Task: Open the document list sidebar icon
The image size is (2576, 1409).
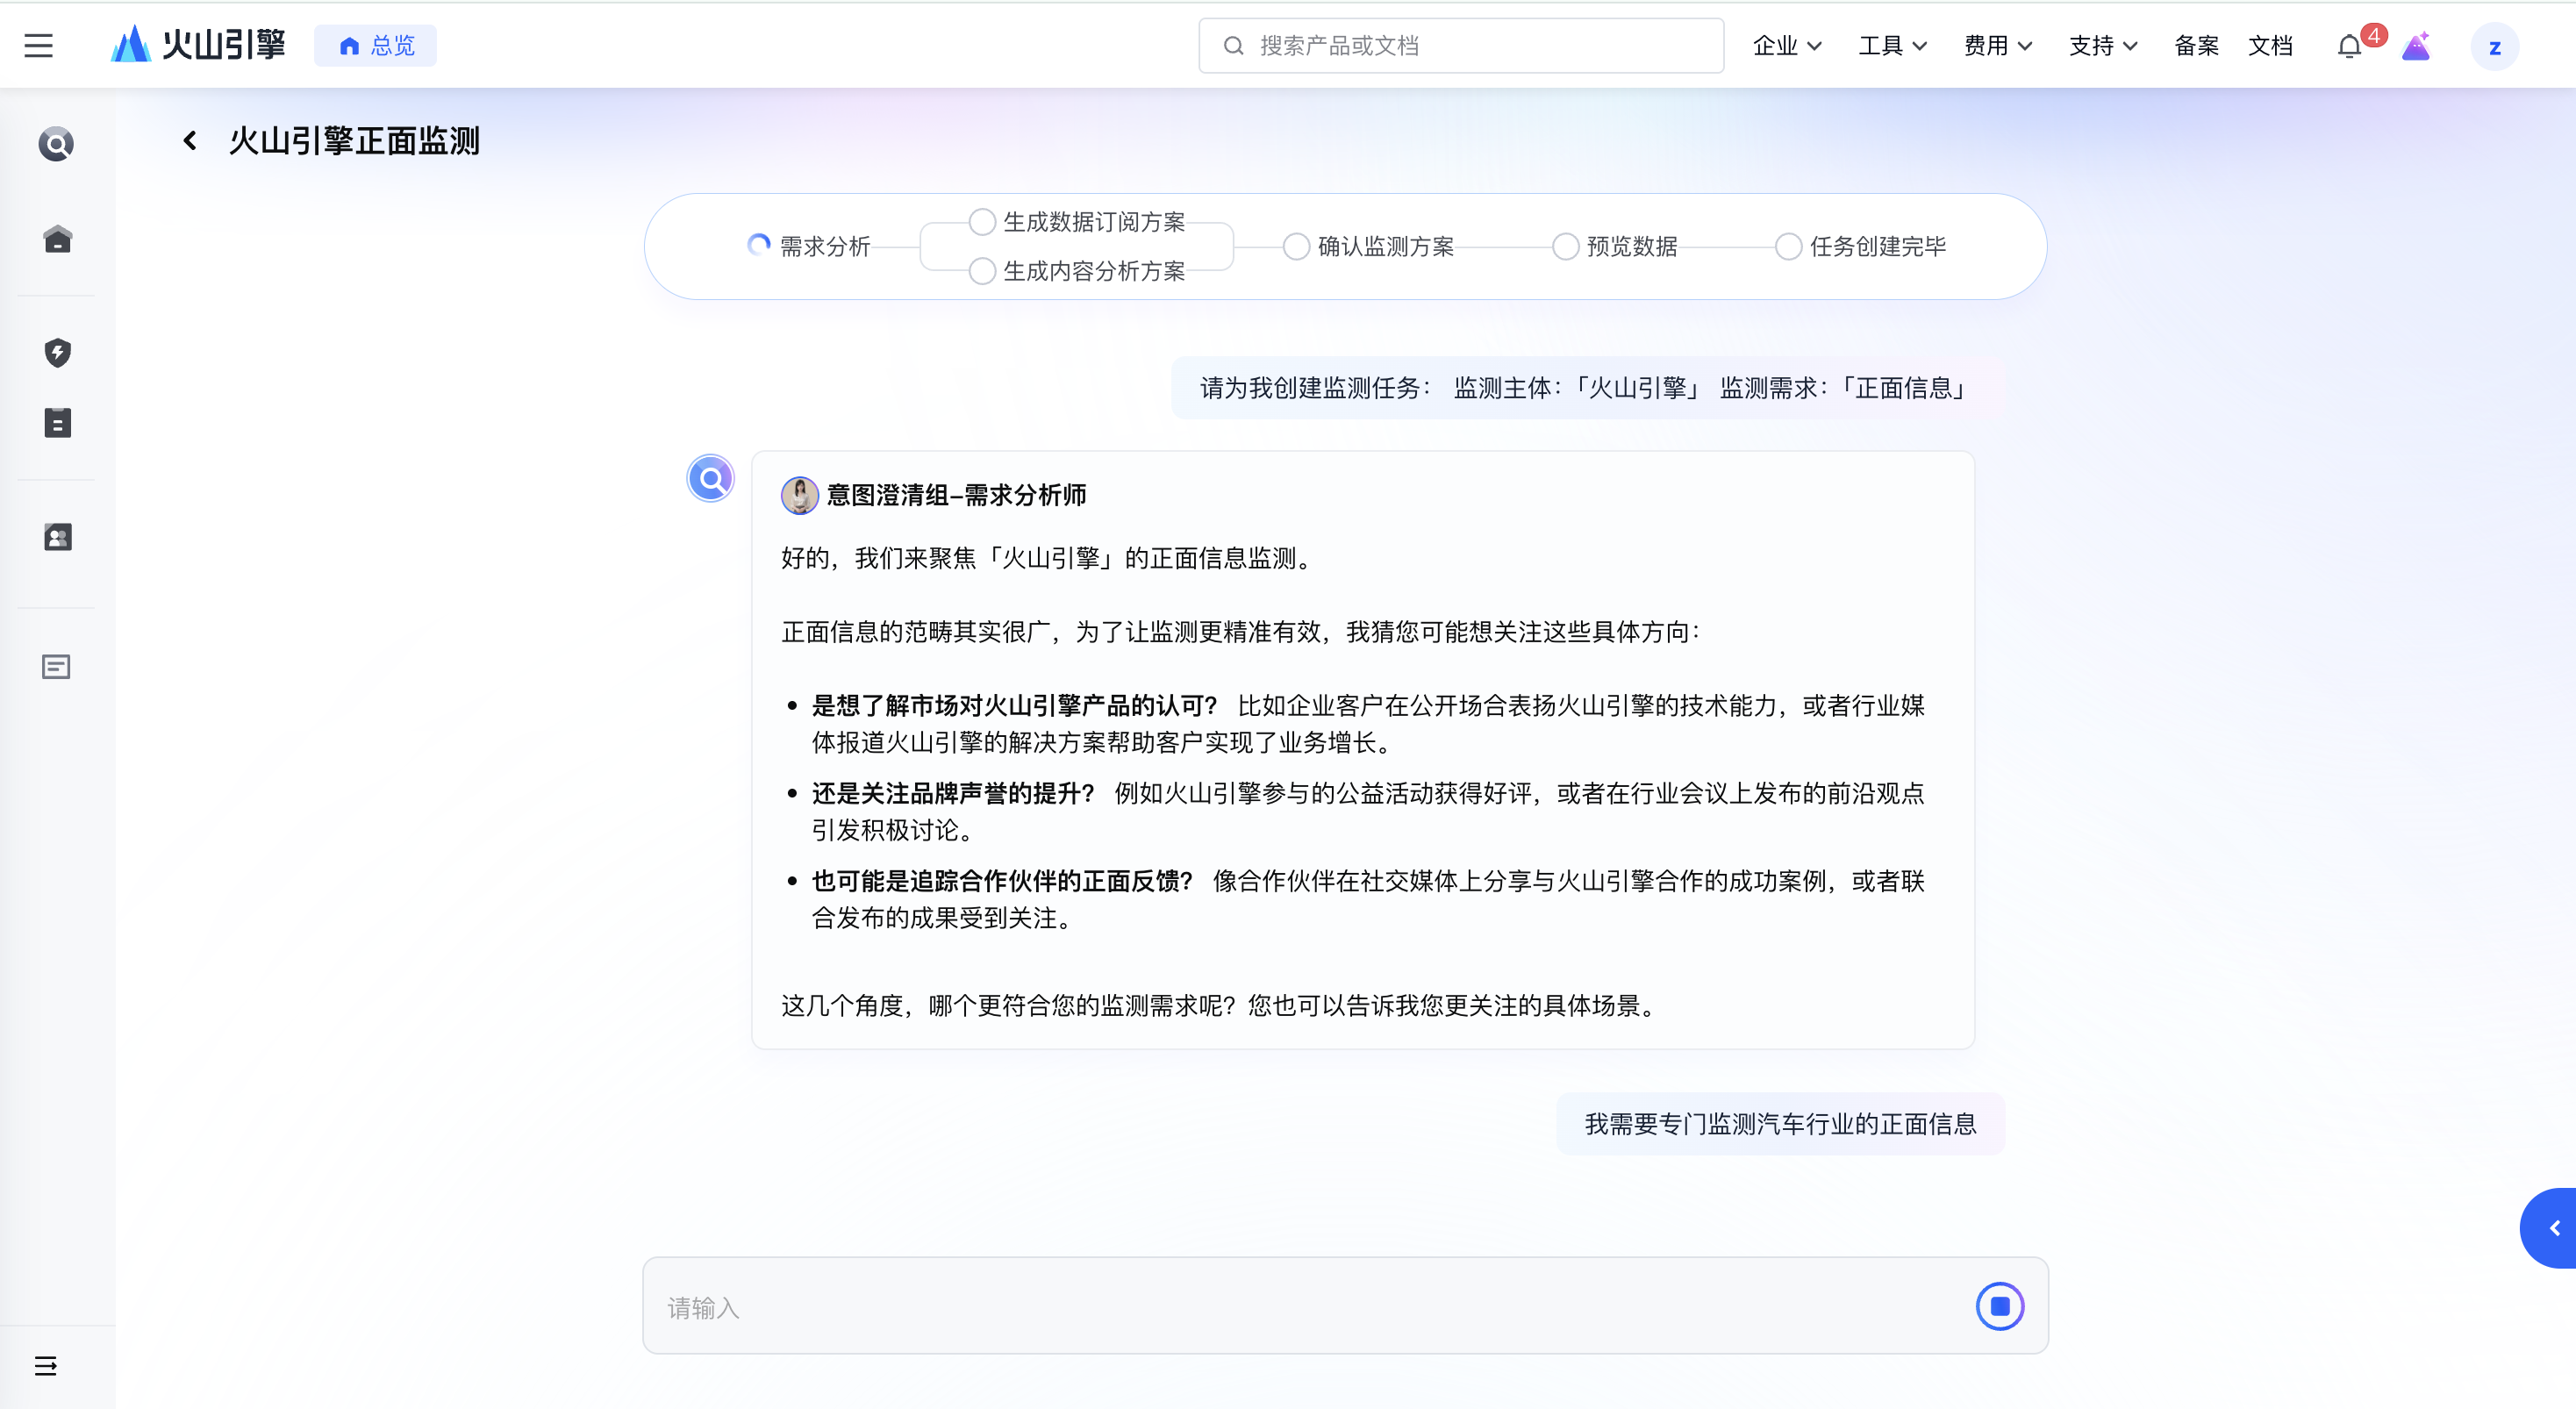Action: pos(57,423)
